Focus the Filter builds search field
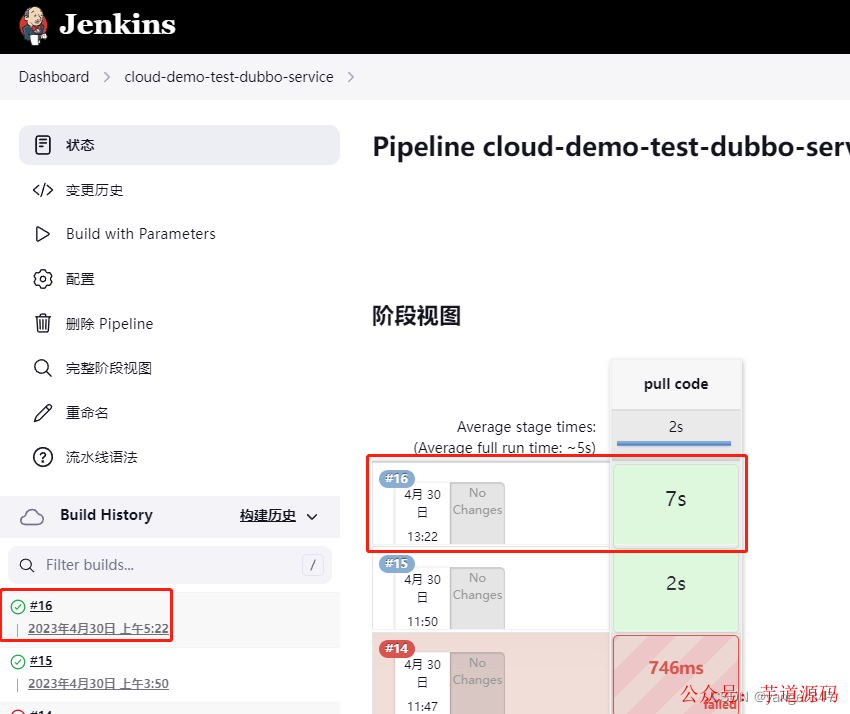The height and width of the screenshot is (714, 850). [x=170, y=565]
